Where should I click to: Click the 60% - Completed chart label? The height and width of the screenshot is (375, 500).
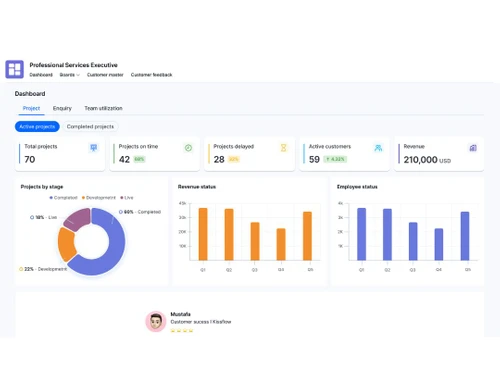(140, 212)
